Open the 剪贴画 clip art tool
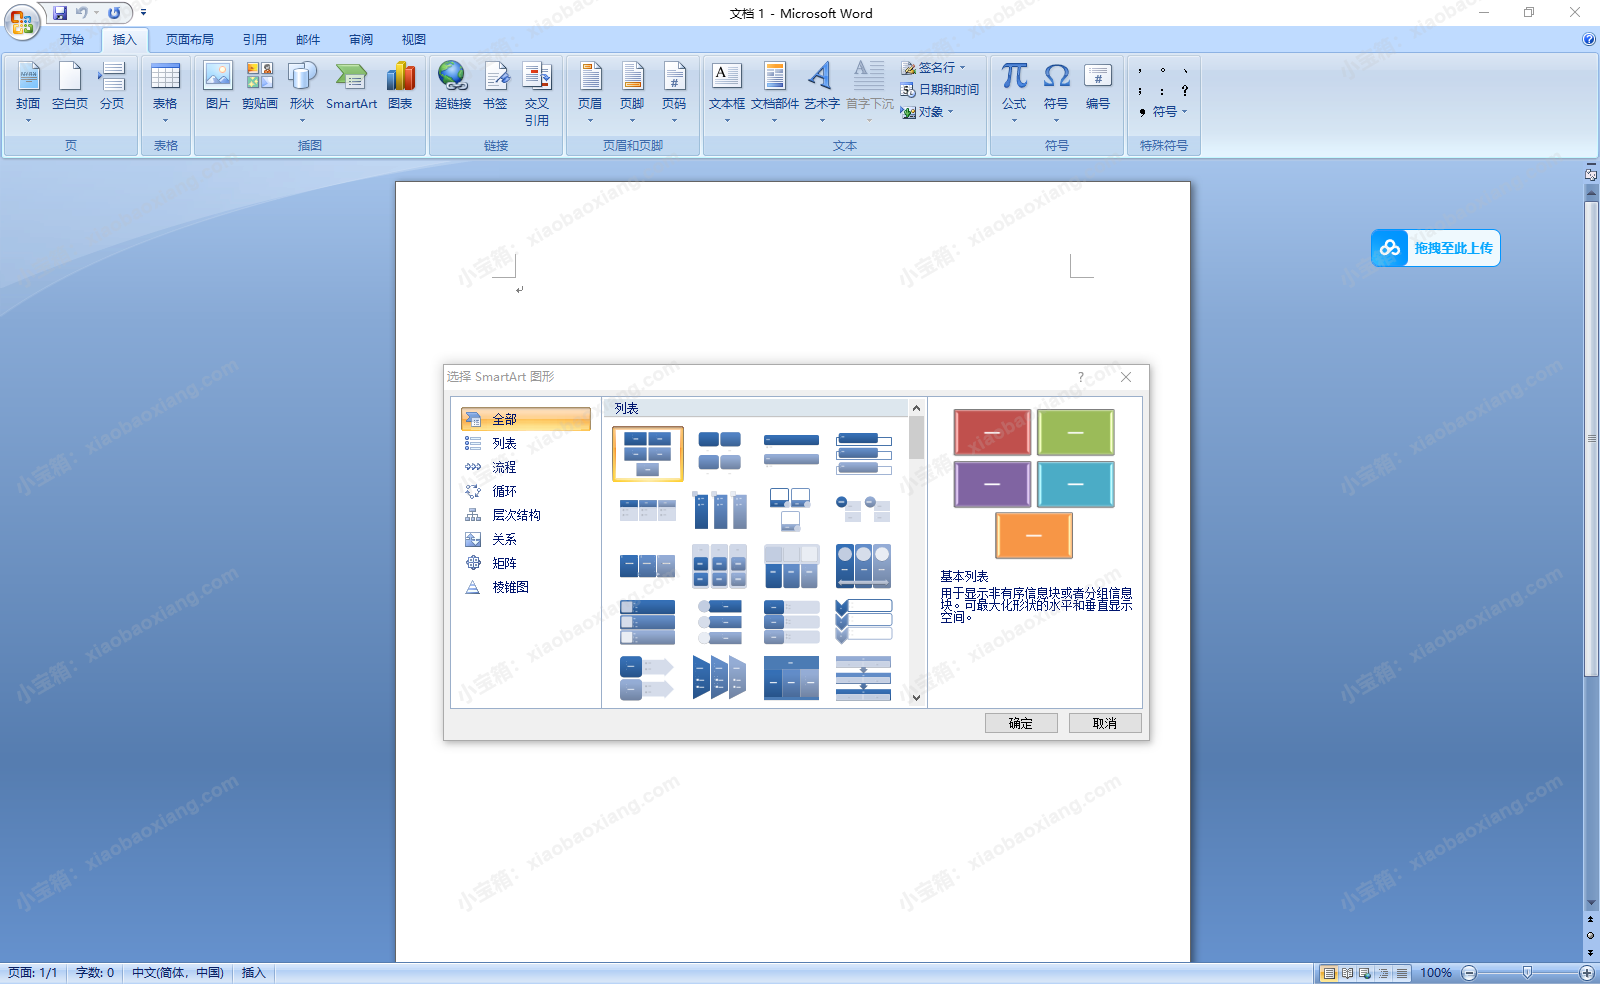 point(259,87)
